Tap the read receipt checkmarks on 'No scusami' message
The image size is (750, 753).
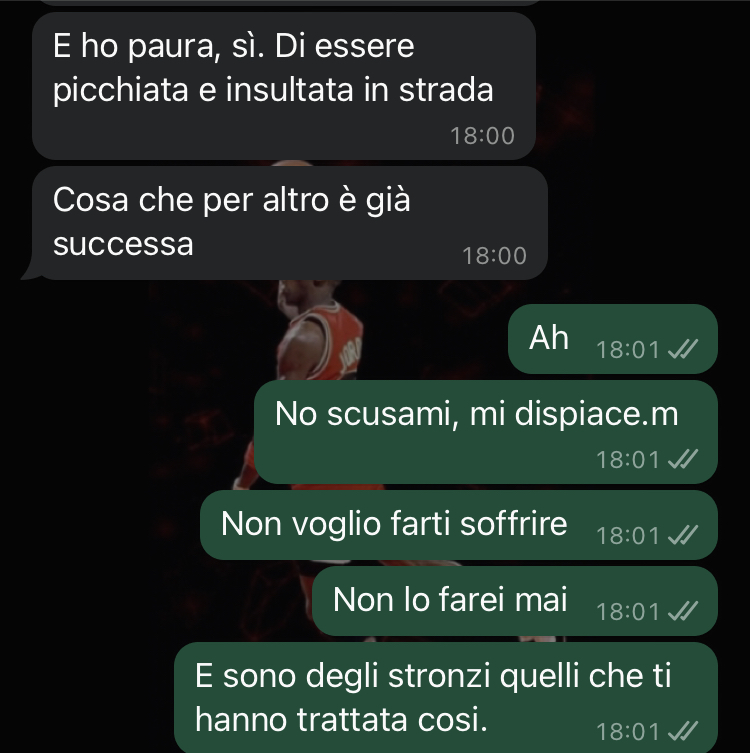(x=683, y=459)
